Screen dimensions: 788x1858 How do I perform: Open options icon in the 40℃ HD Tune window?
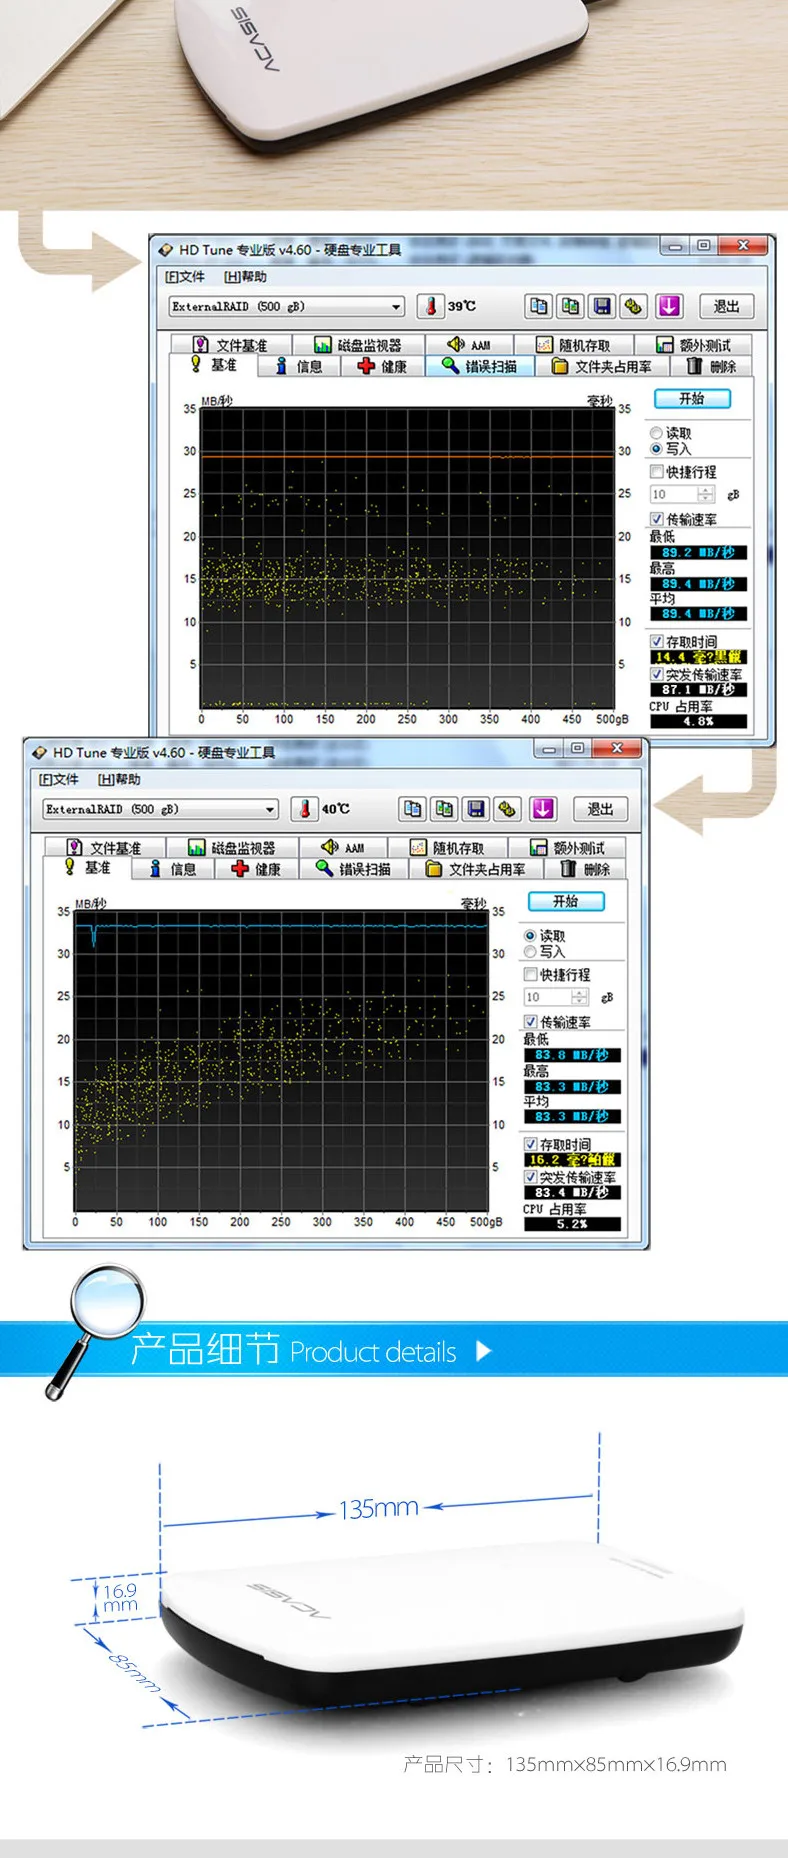point(507,809)
